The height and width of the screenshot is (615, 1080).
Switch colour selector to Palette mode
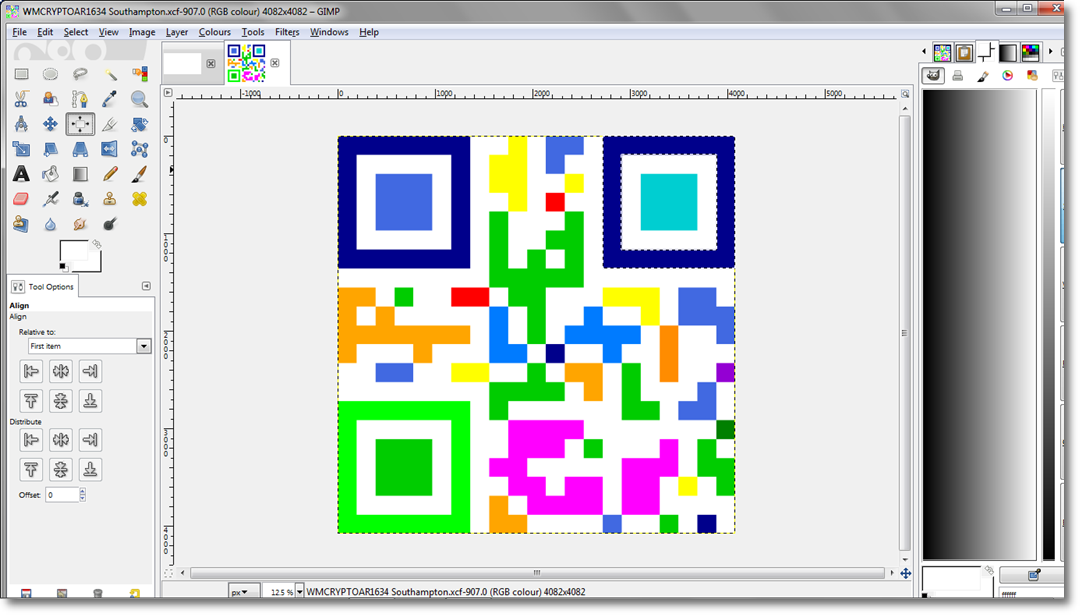pyautogui.click(x=1032, y=76)
